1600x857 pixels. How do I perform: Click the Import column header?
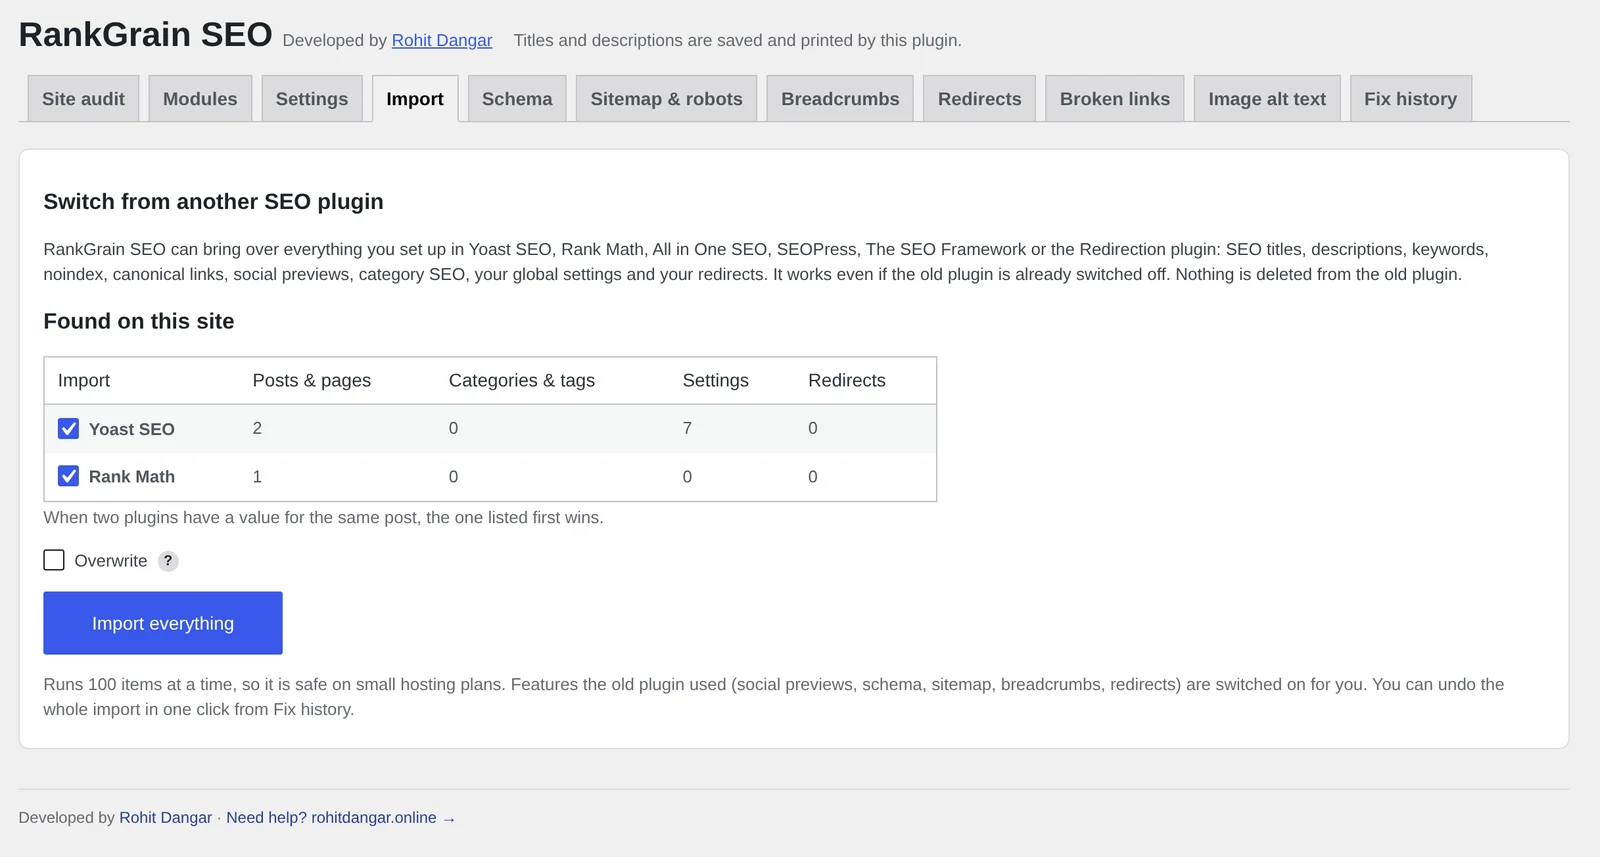coord(84,380)
